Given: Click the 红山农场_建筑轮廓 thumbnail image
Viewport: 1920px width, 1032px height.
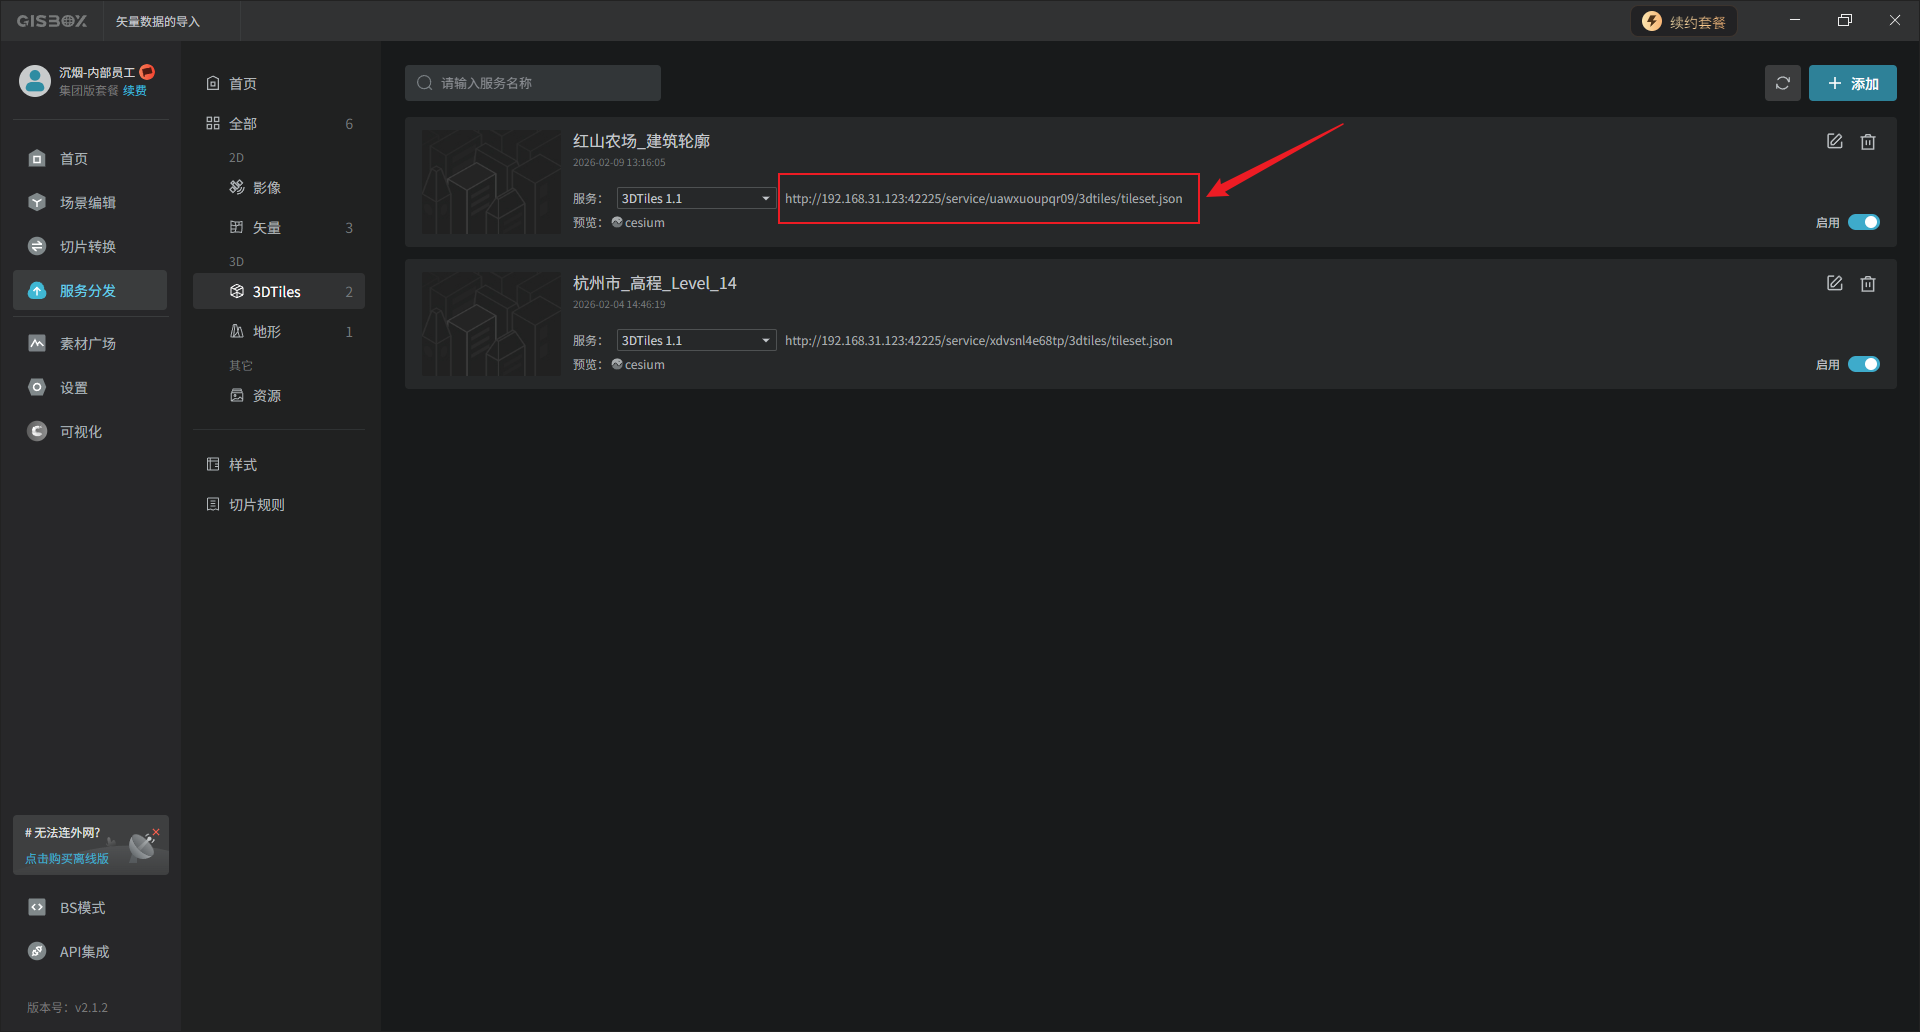Looking at the screenshot, I should point(491,182).
